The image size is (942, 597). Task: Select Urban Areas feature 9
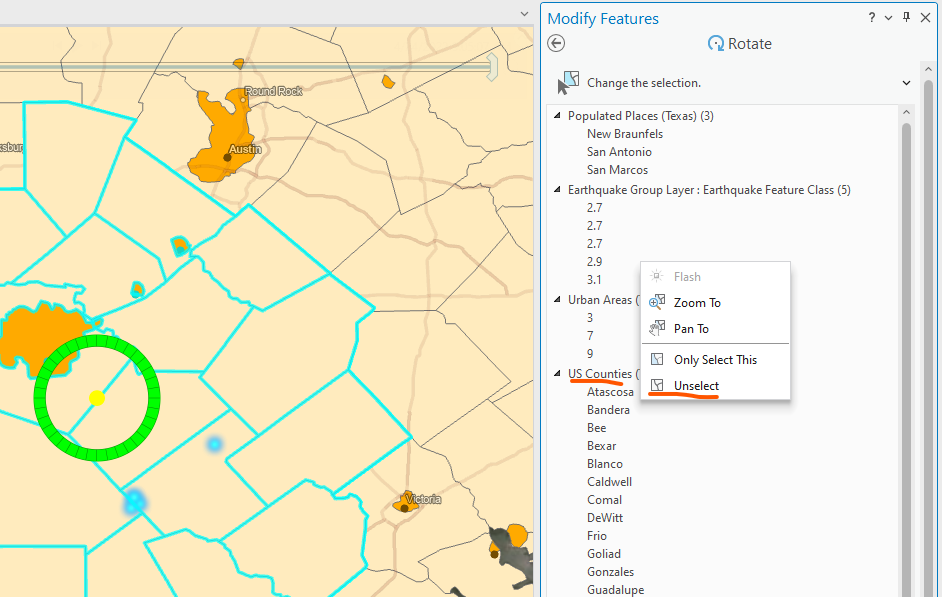tap(590, 354)
